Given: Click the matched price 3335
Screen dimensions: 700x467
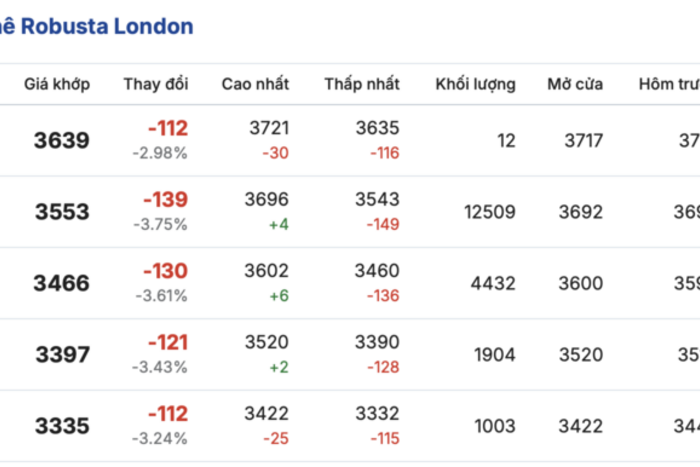Looking at the screenshot, I should pos(62,426).
